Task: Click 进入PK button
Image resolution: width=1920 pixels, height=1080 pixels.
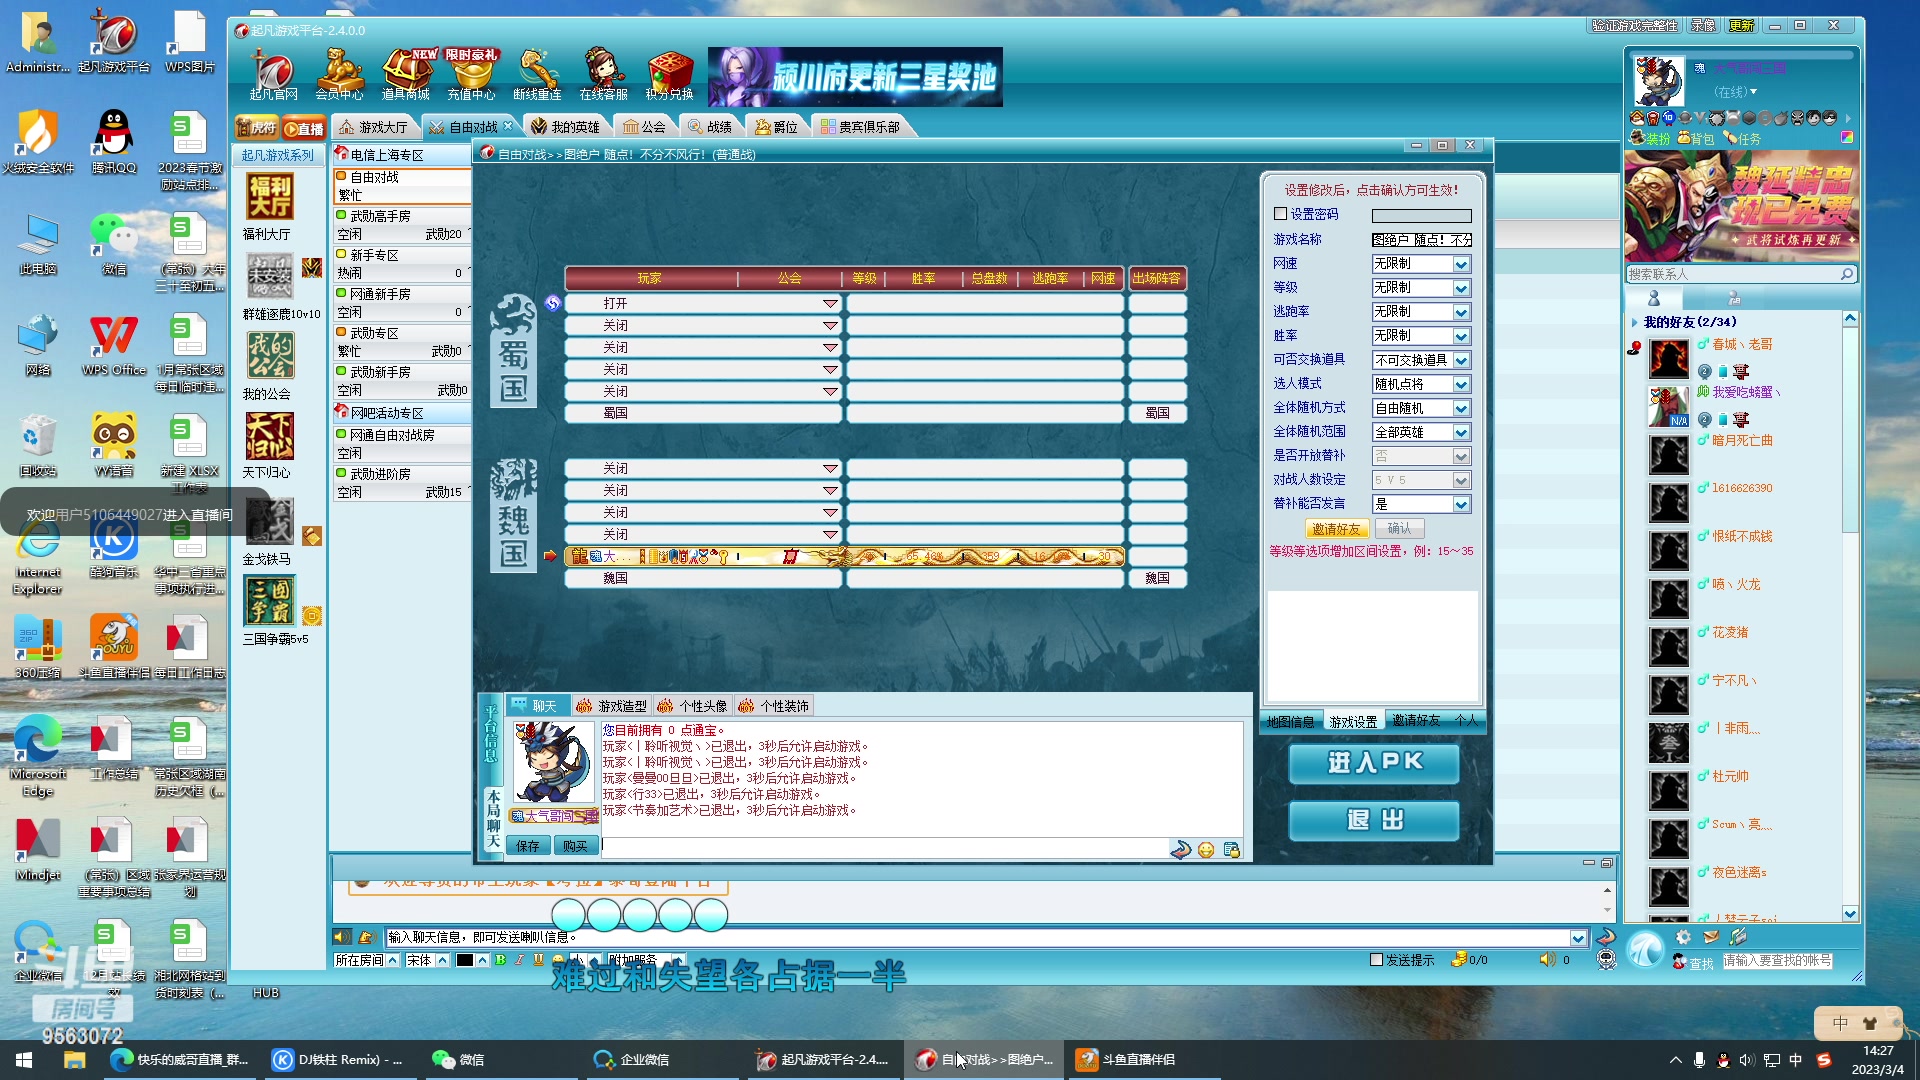Action: coord(1374,763)
